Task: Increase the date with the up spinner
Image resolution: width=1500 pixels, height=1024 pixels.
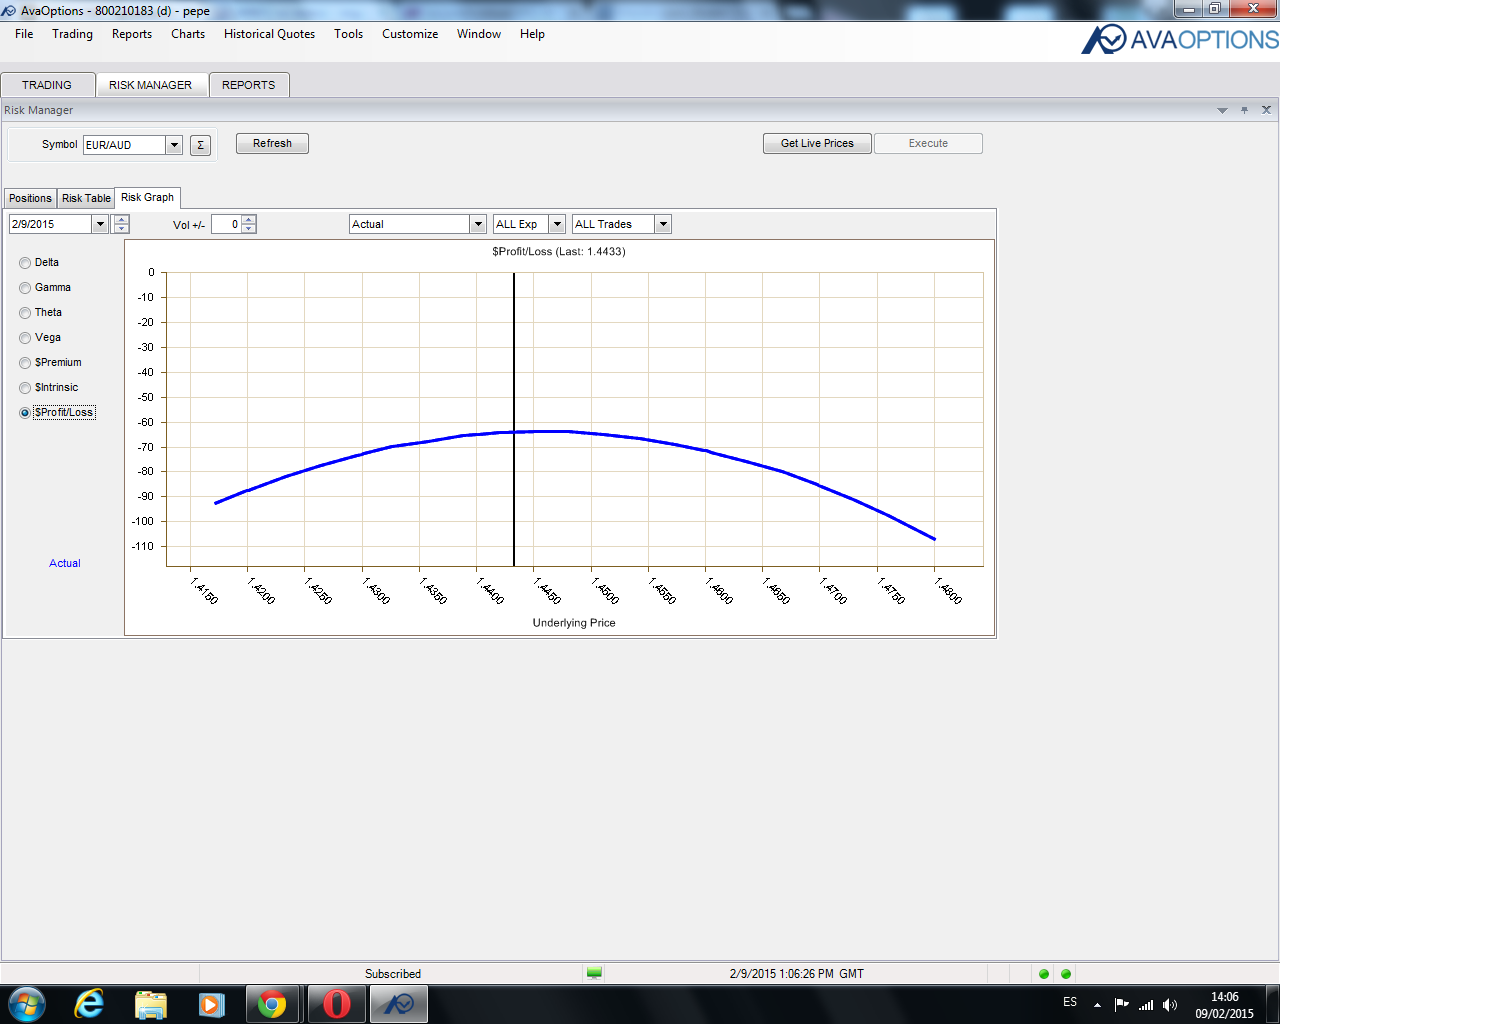Action: point(121,219)
